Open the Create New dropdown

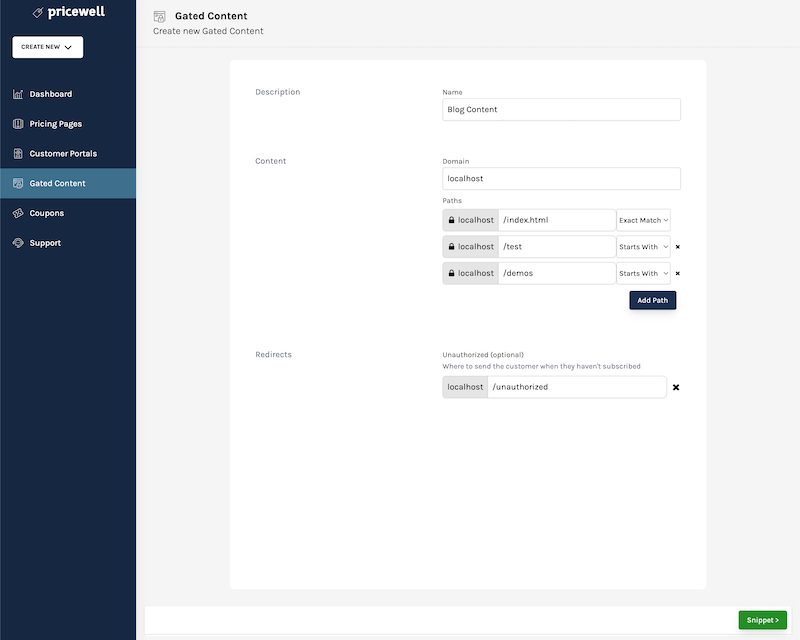pos(47,47)
